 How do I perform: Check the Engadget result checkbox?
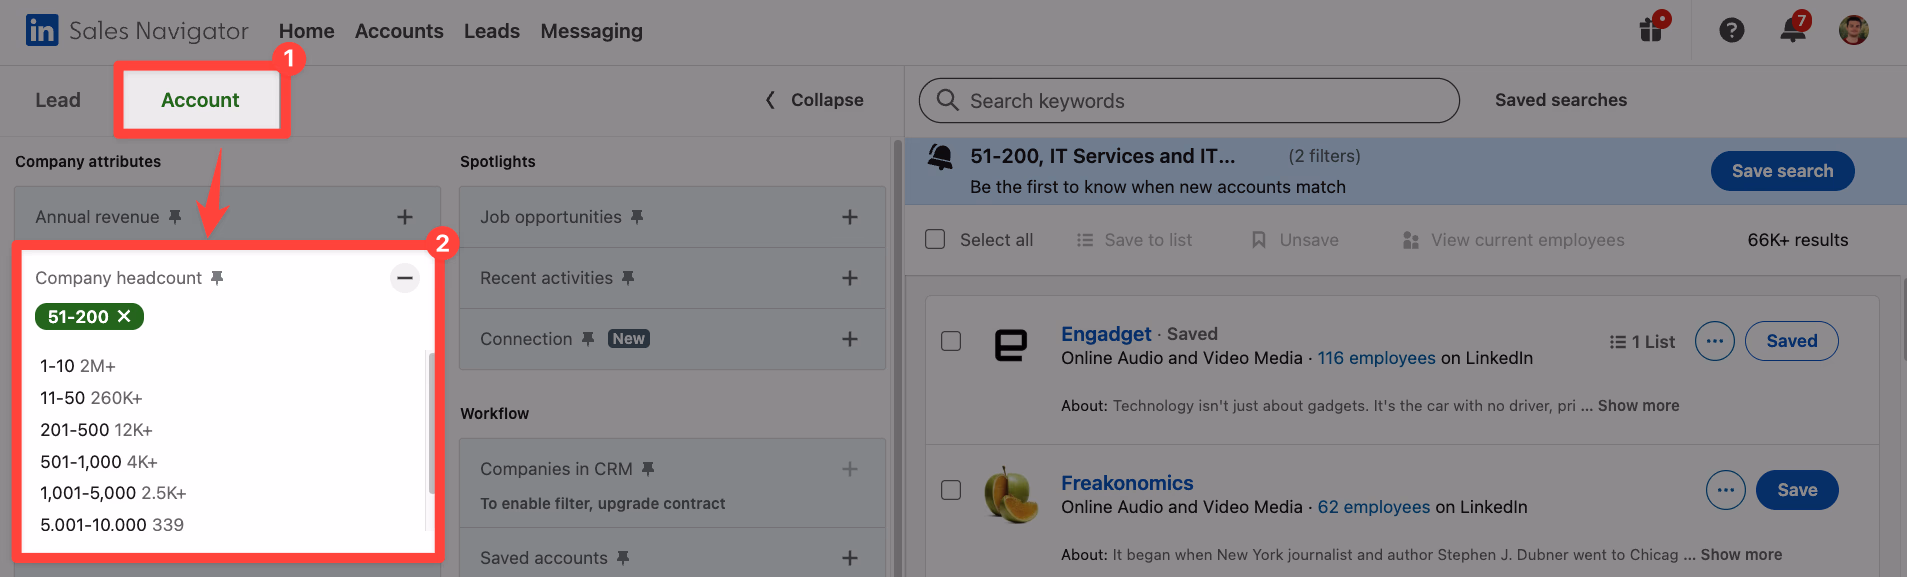pos(951,341)
